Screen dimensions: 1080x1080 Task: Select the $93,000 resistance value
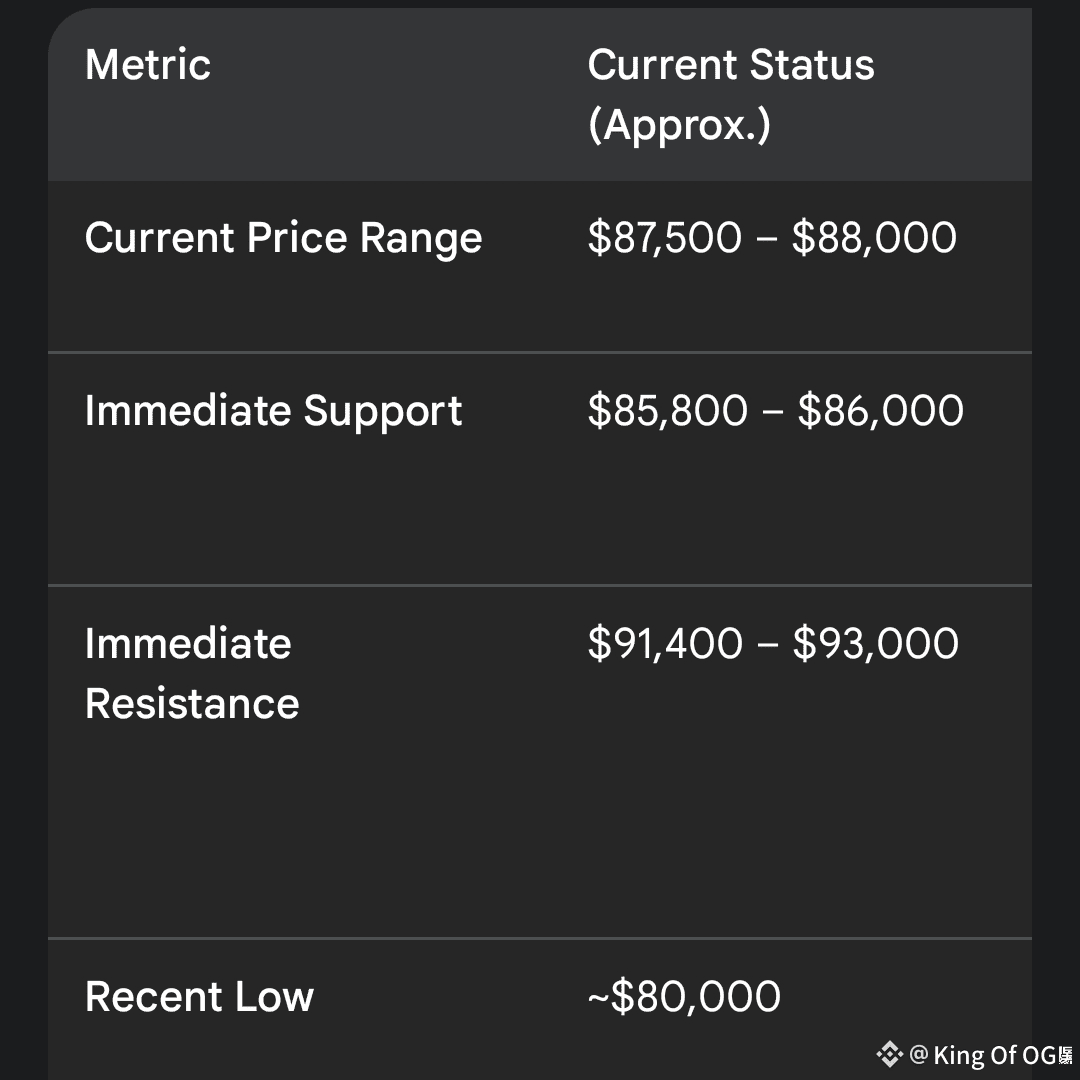coord(875,643)
